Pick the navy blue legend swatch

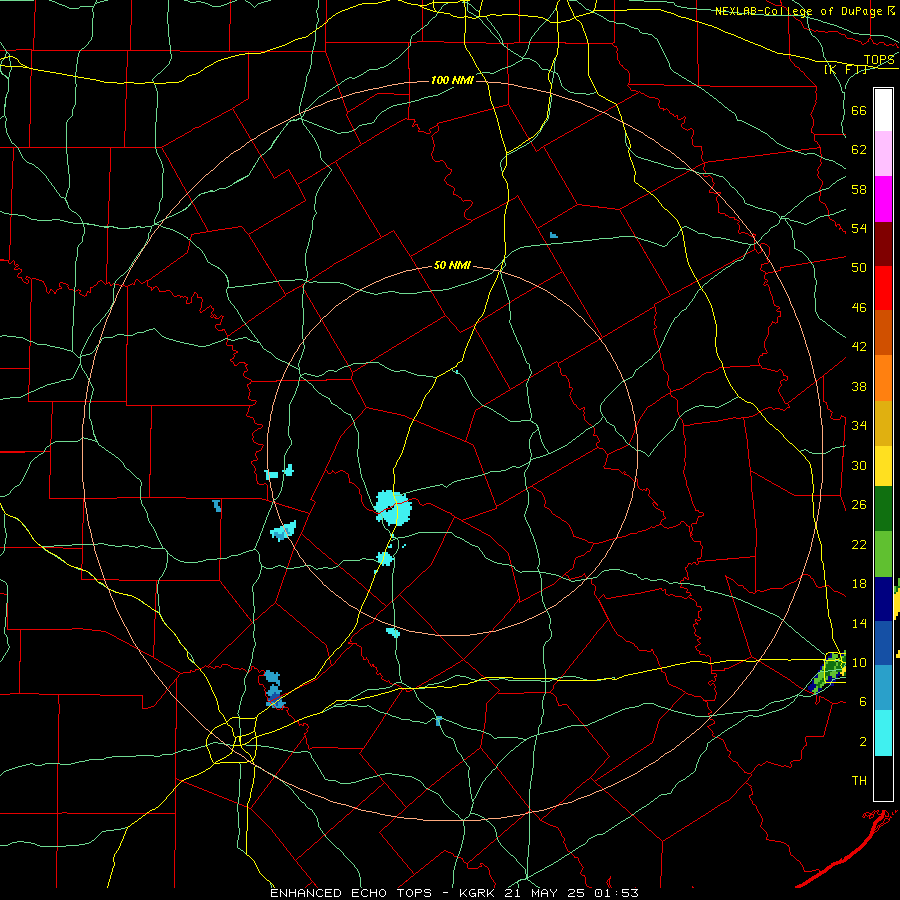coord(883,599)
